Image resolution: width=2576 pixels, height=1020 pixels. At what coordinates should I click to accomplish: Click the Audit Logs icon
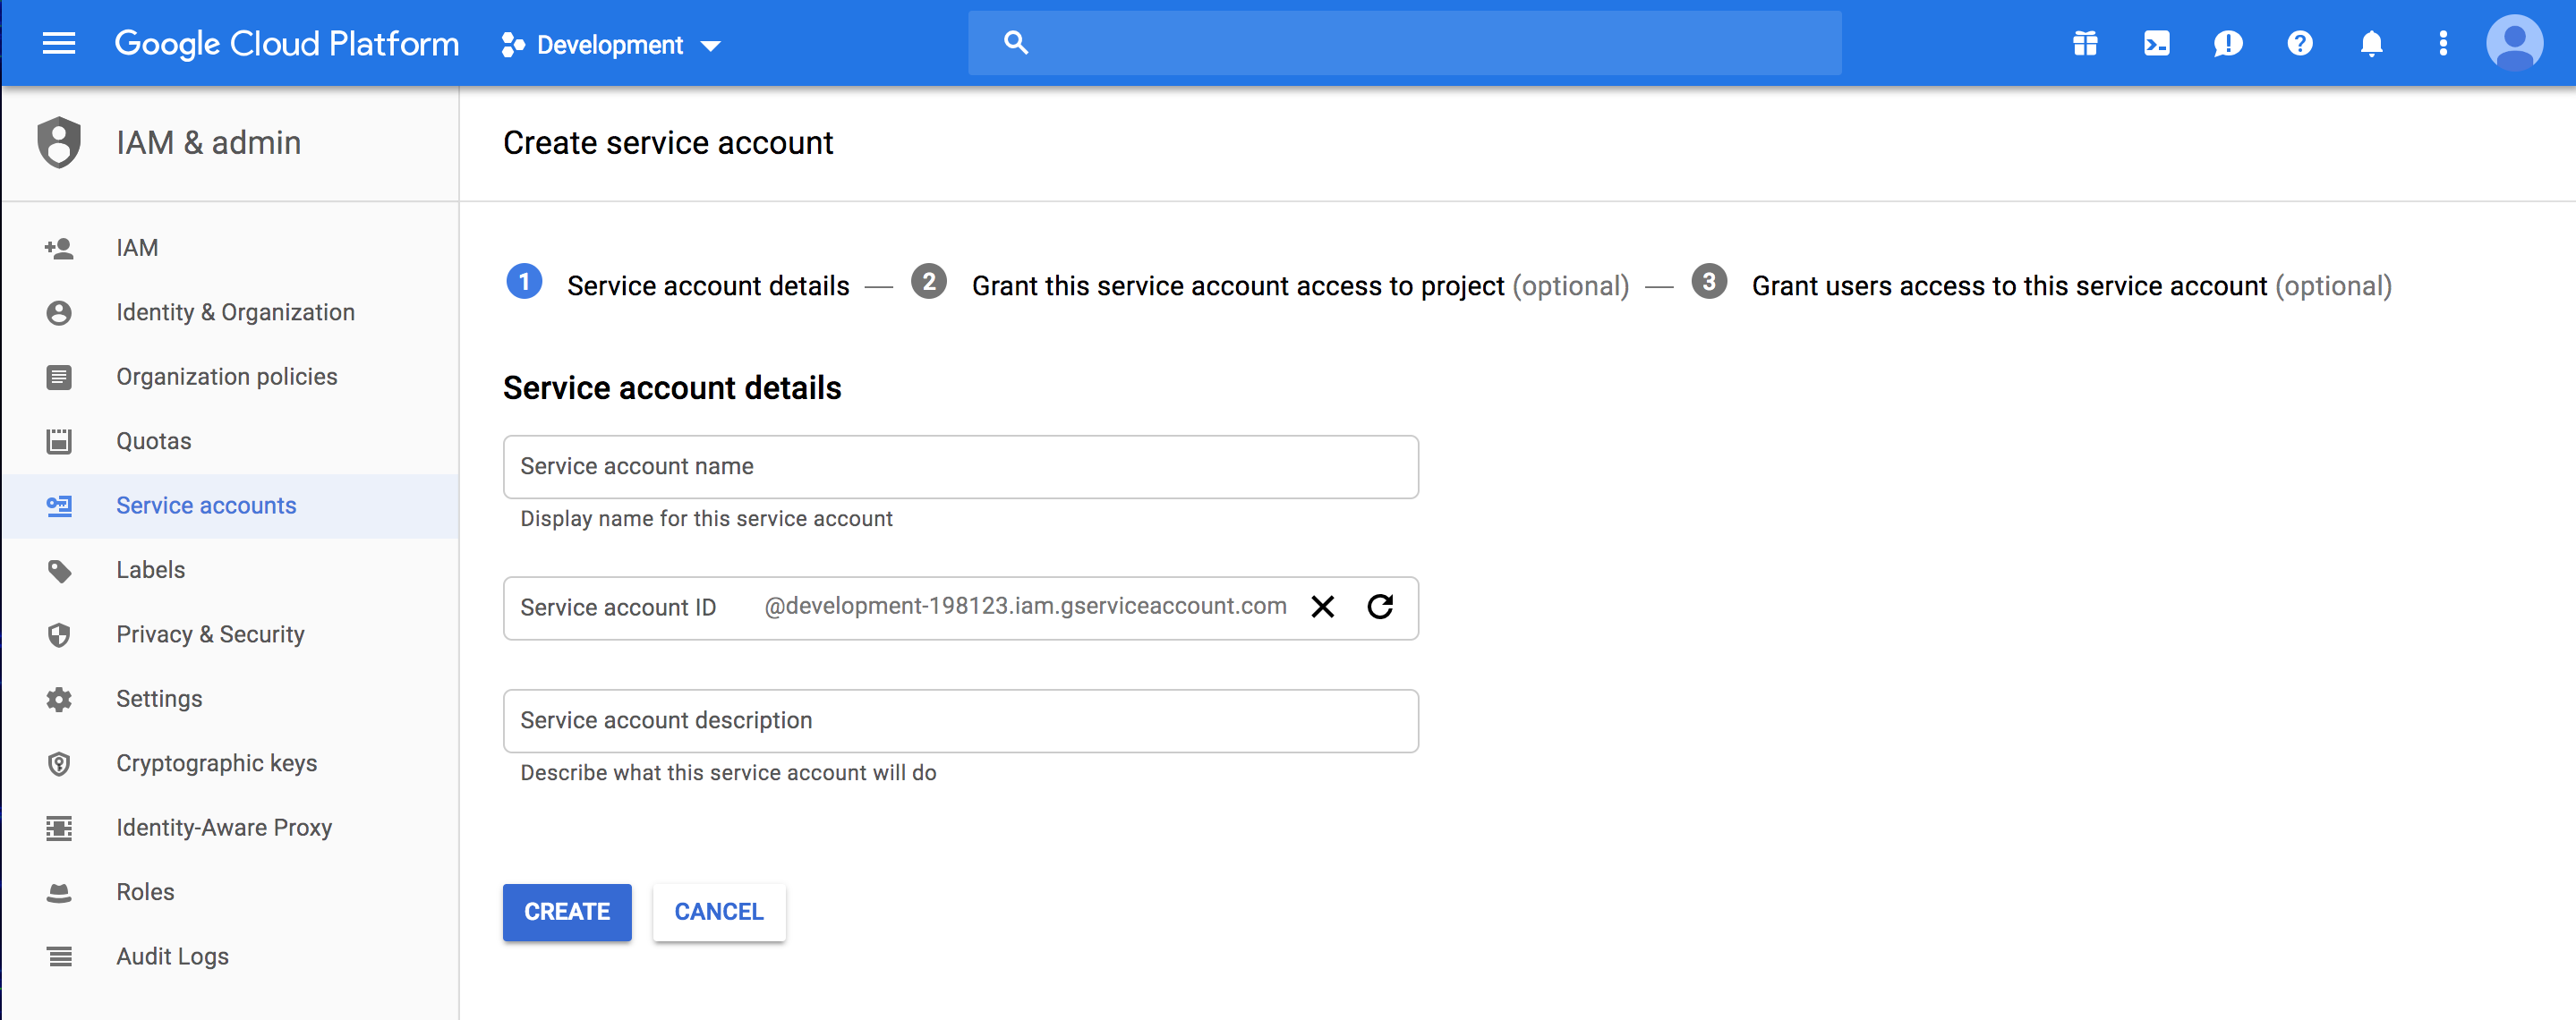click(x=59, y=957)
